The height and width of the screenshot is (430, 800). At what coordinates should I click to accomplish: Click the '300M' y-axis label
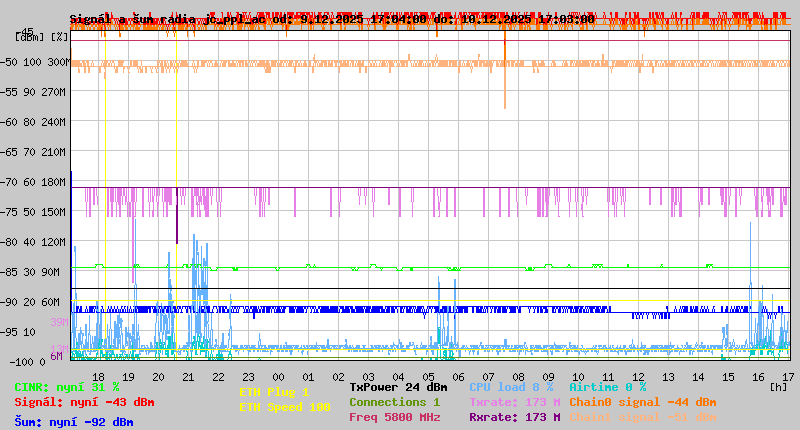[58, 62]
